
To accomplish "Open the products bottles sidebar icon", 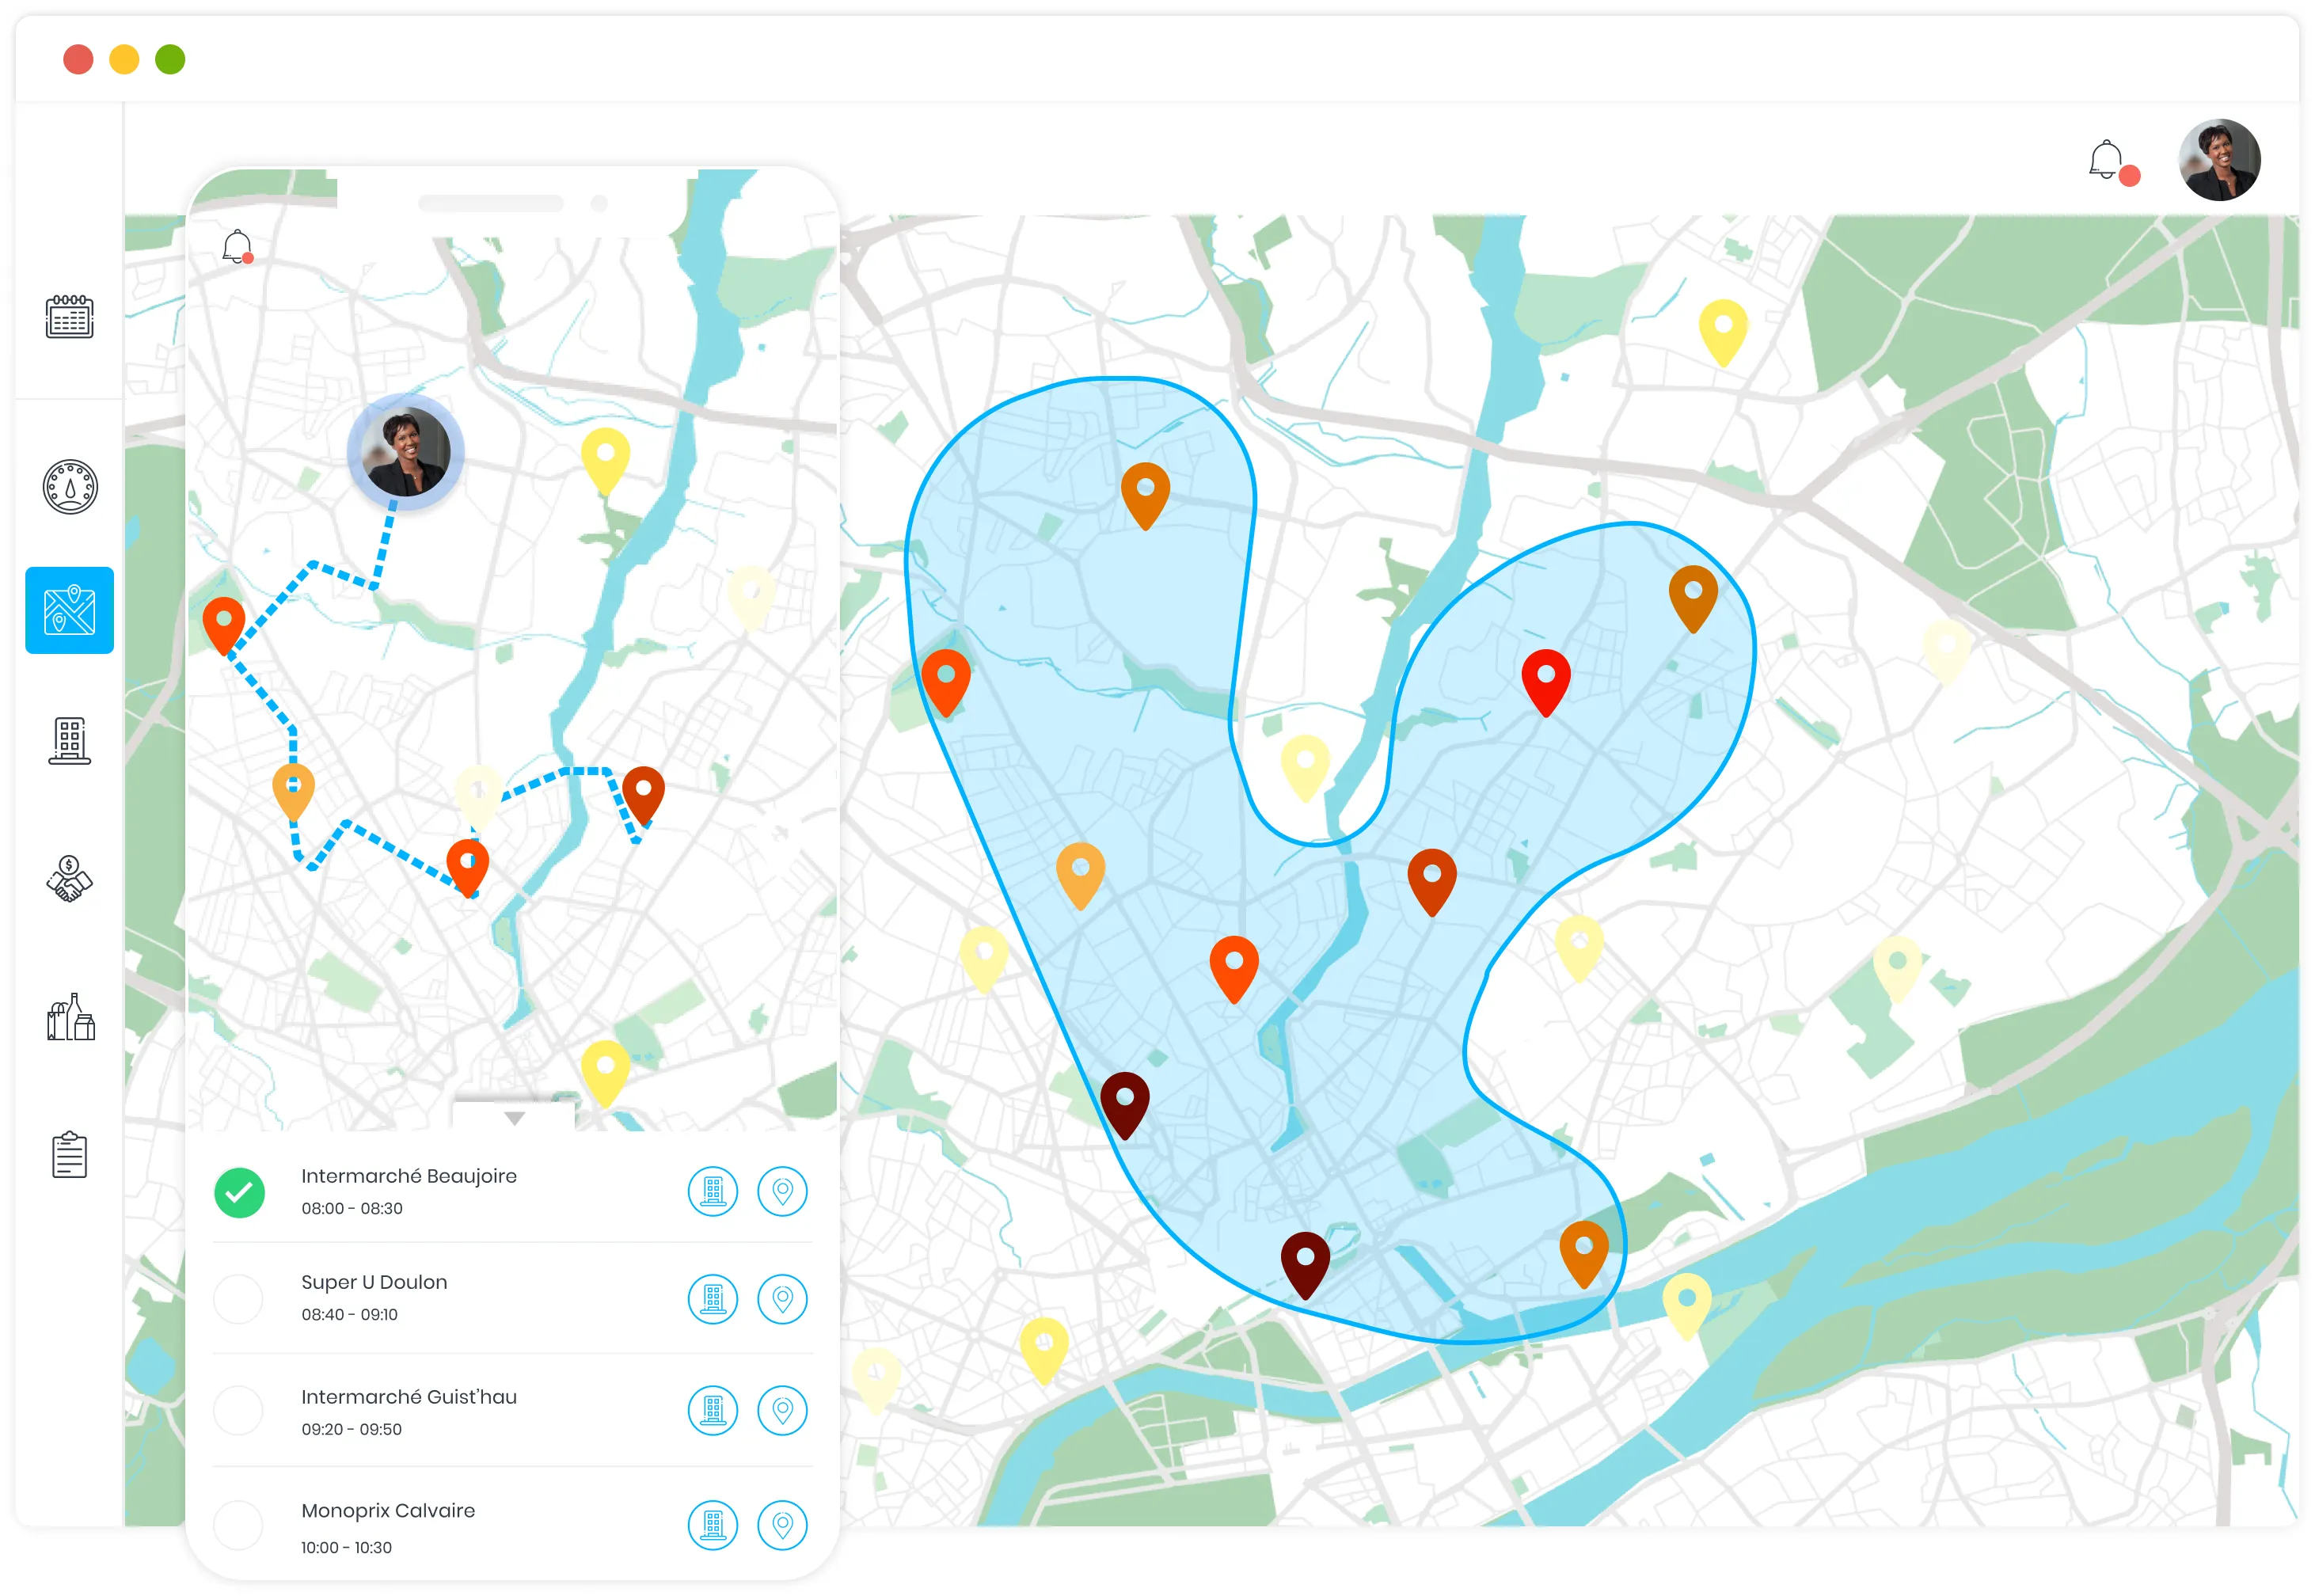I will point(70,1018).
